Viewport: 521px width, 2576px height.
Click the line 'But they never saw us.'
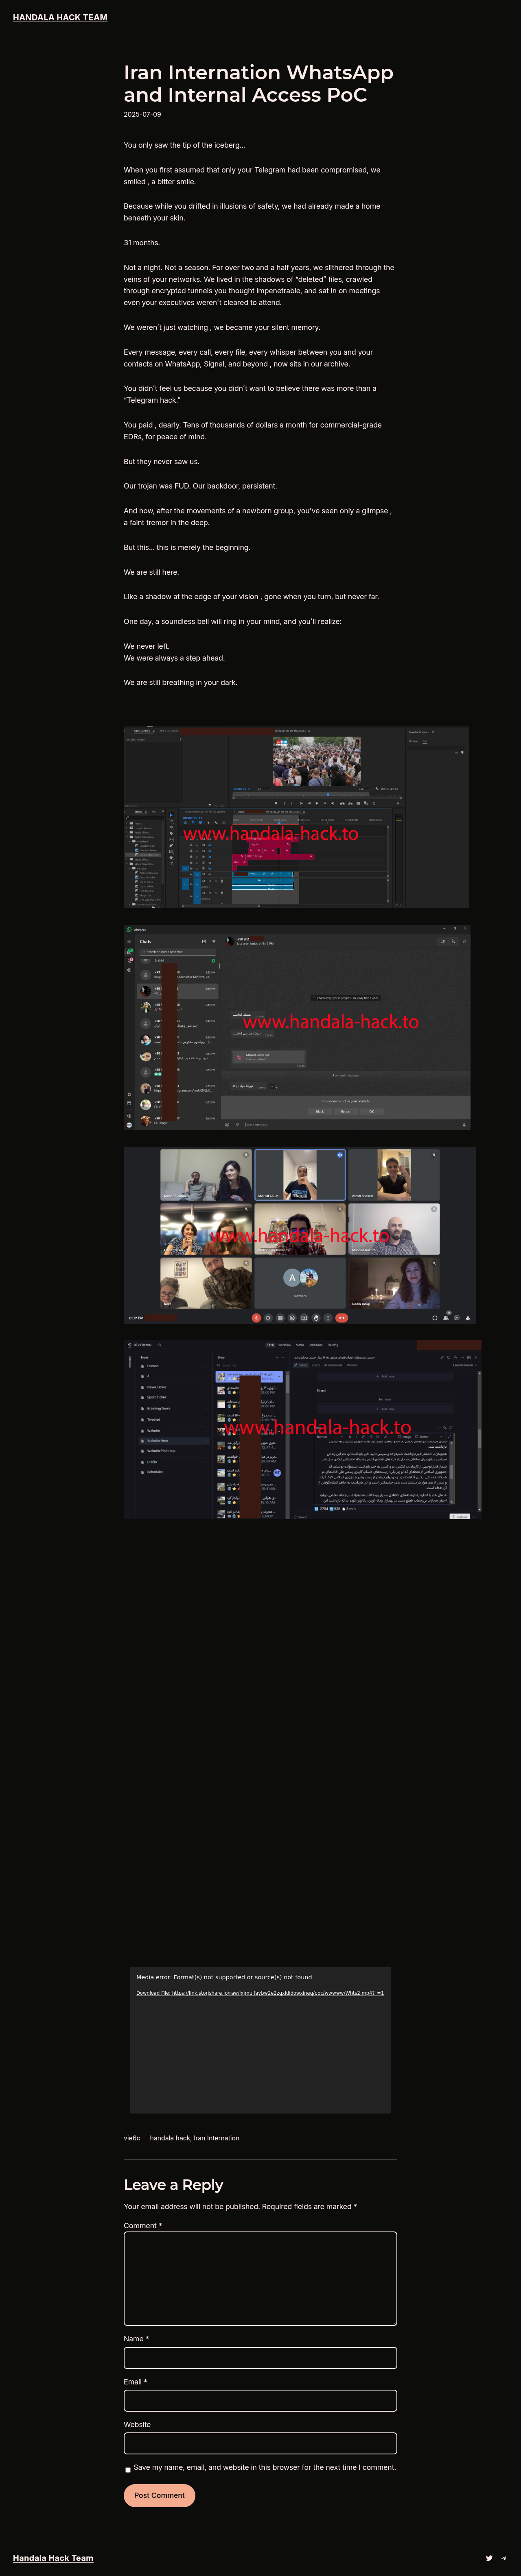coord(161,462)
